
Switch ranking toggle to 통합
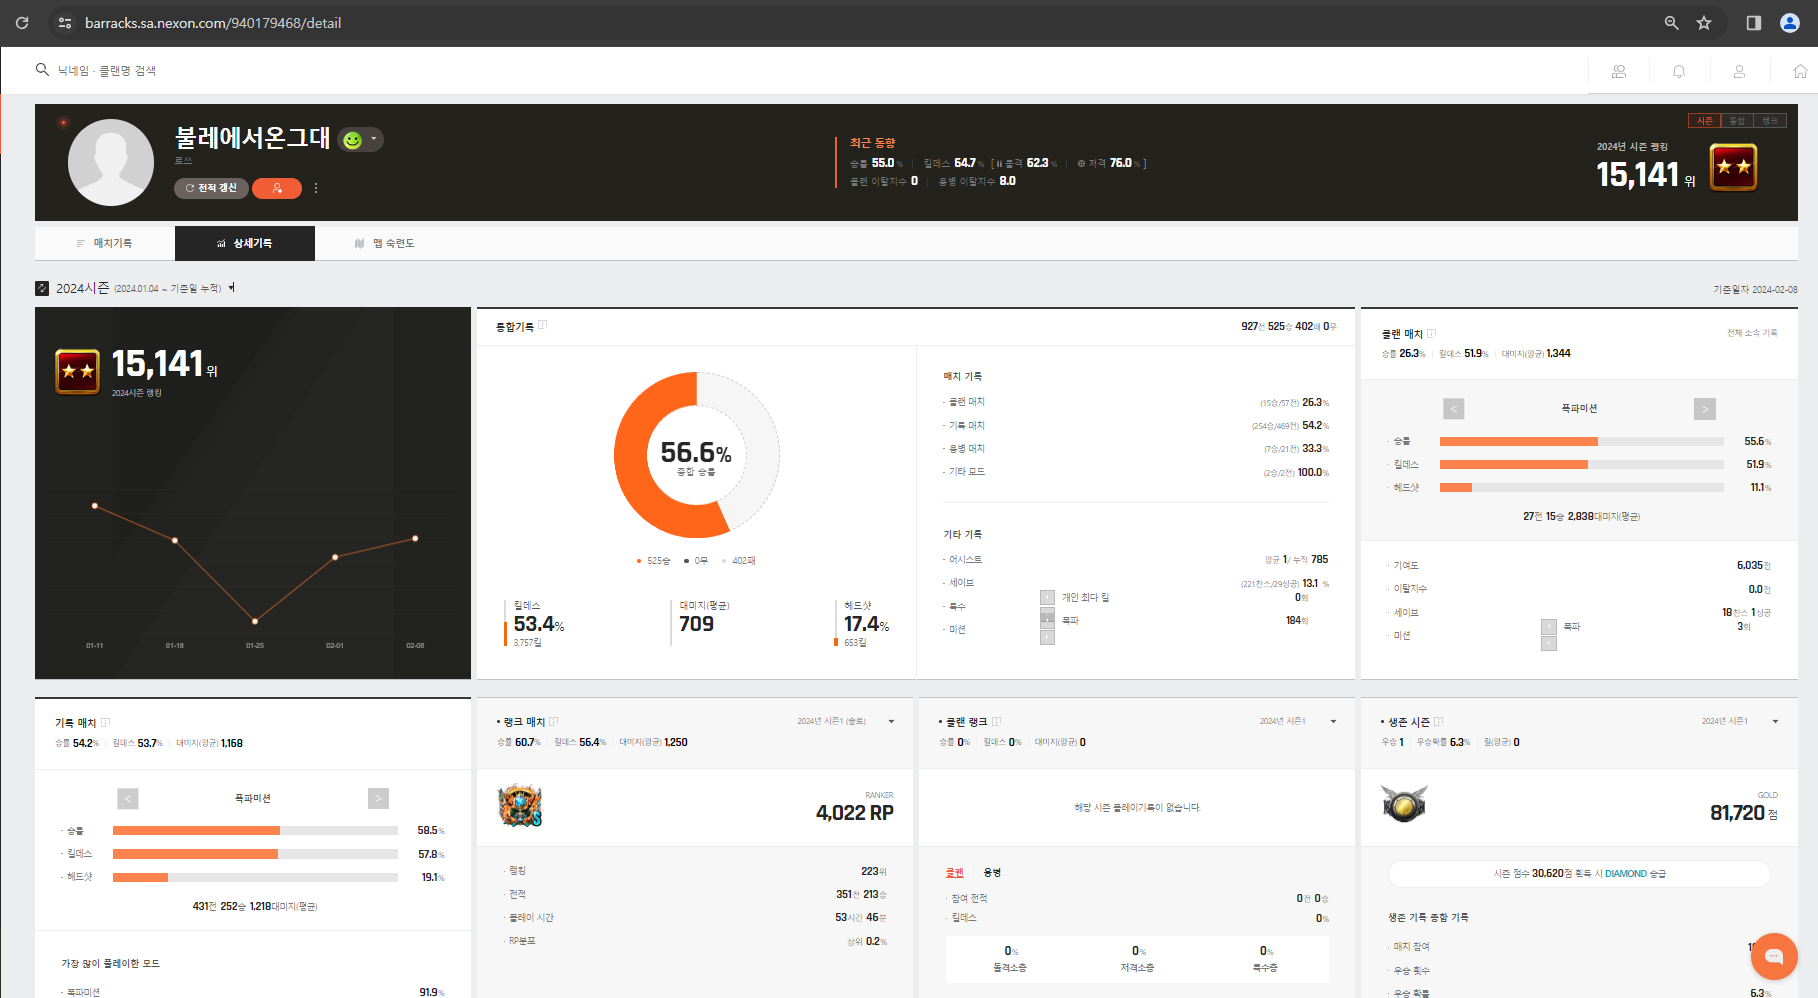pyautogui.click(x=1737, y=121)
